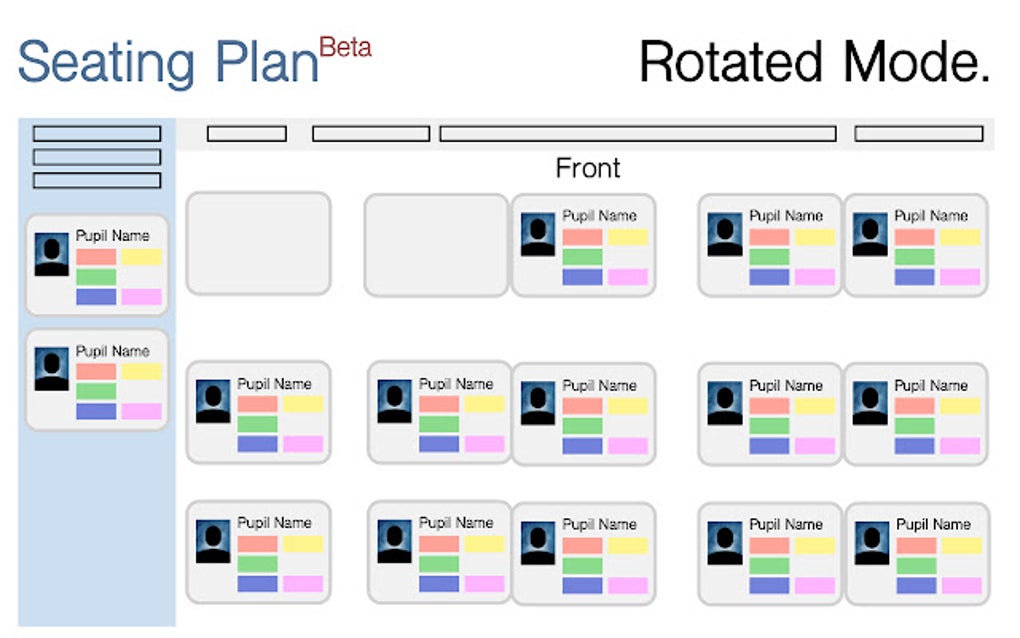Open the third selector in the blue sidebar

(x=97, y=178)
